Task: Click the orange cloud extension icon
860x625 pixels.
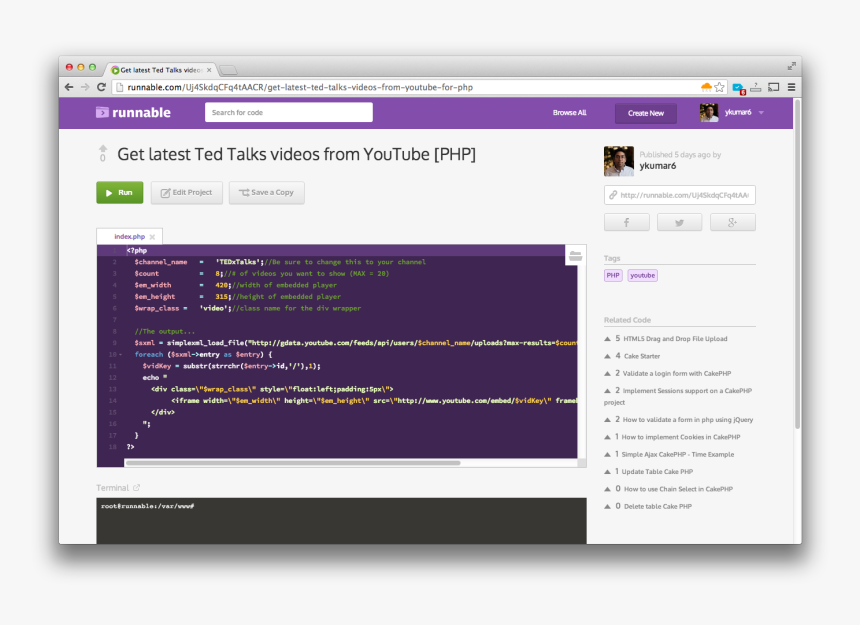Action: coord(706,87)
